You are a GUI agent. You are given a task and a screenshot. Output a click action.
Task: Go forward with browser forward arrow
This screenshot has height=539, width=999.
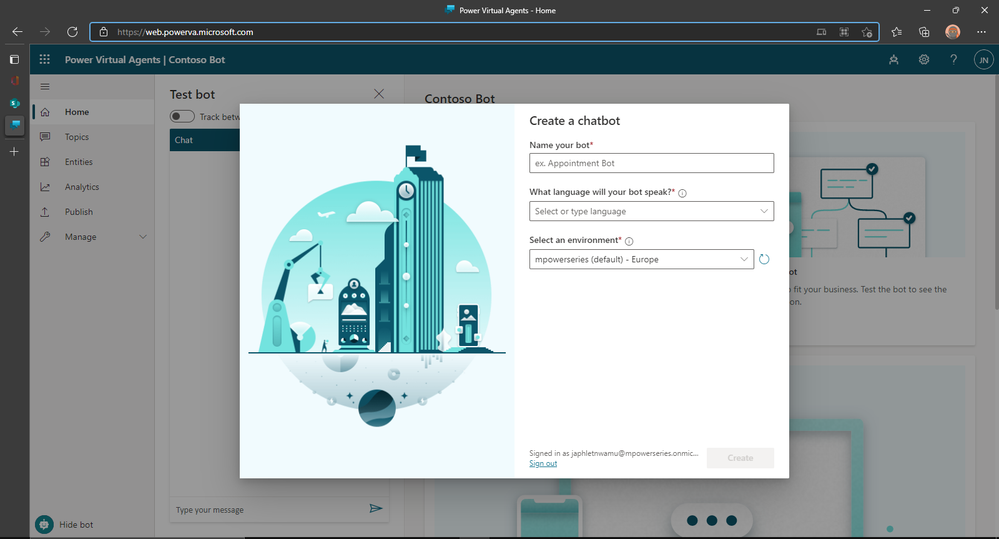pyautogui.click(x=45, y=32)
